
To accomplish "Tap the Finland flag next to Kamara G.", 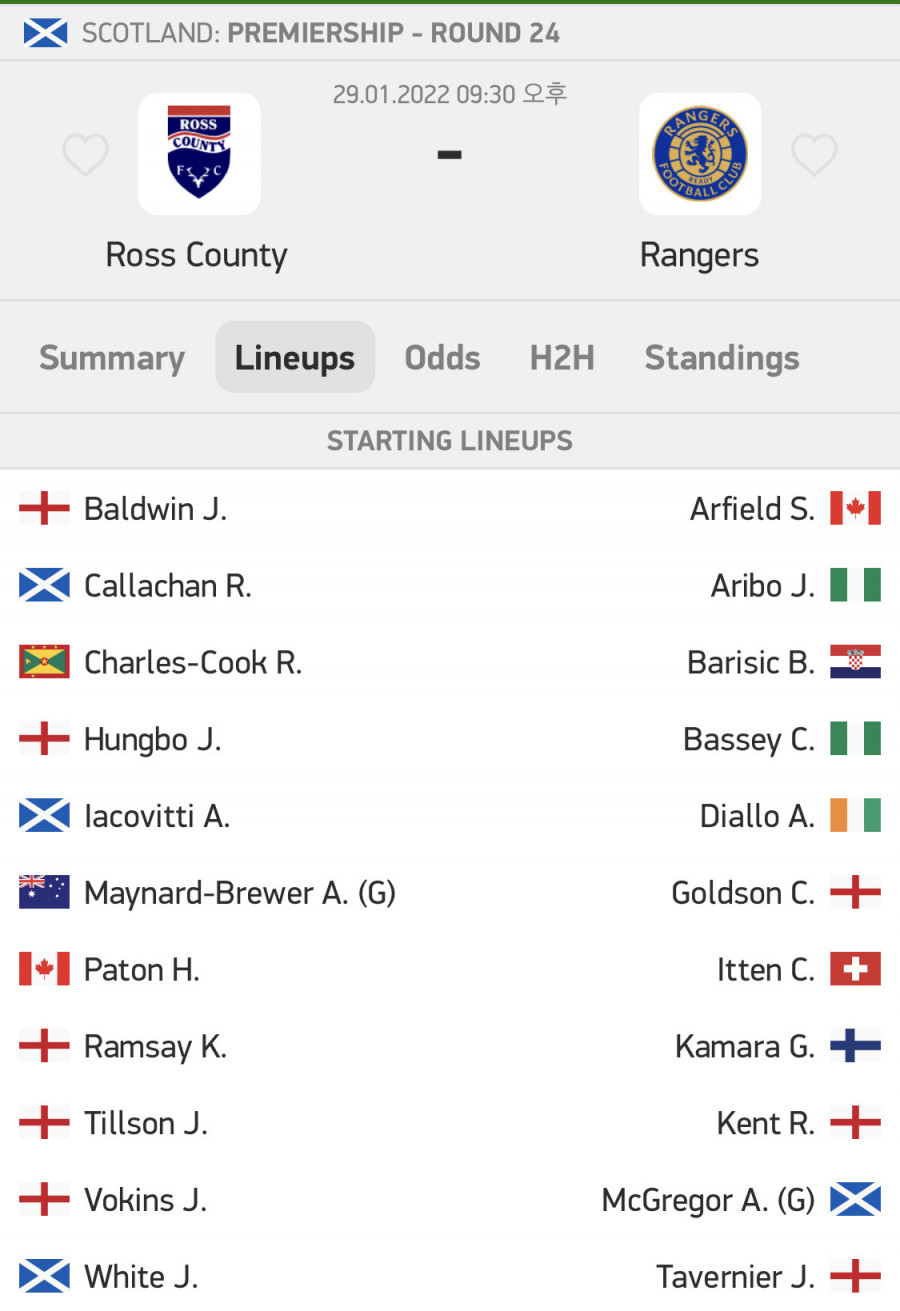I will click(x=855, y=1046).
